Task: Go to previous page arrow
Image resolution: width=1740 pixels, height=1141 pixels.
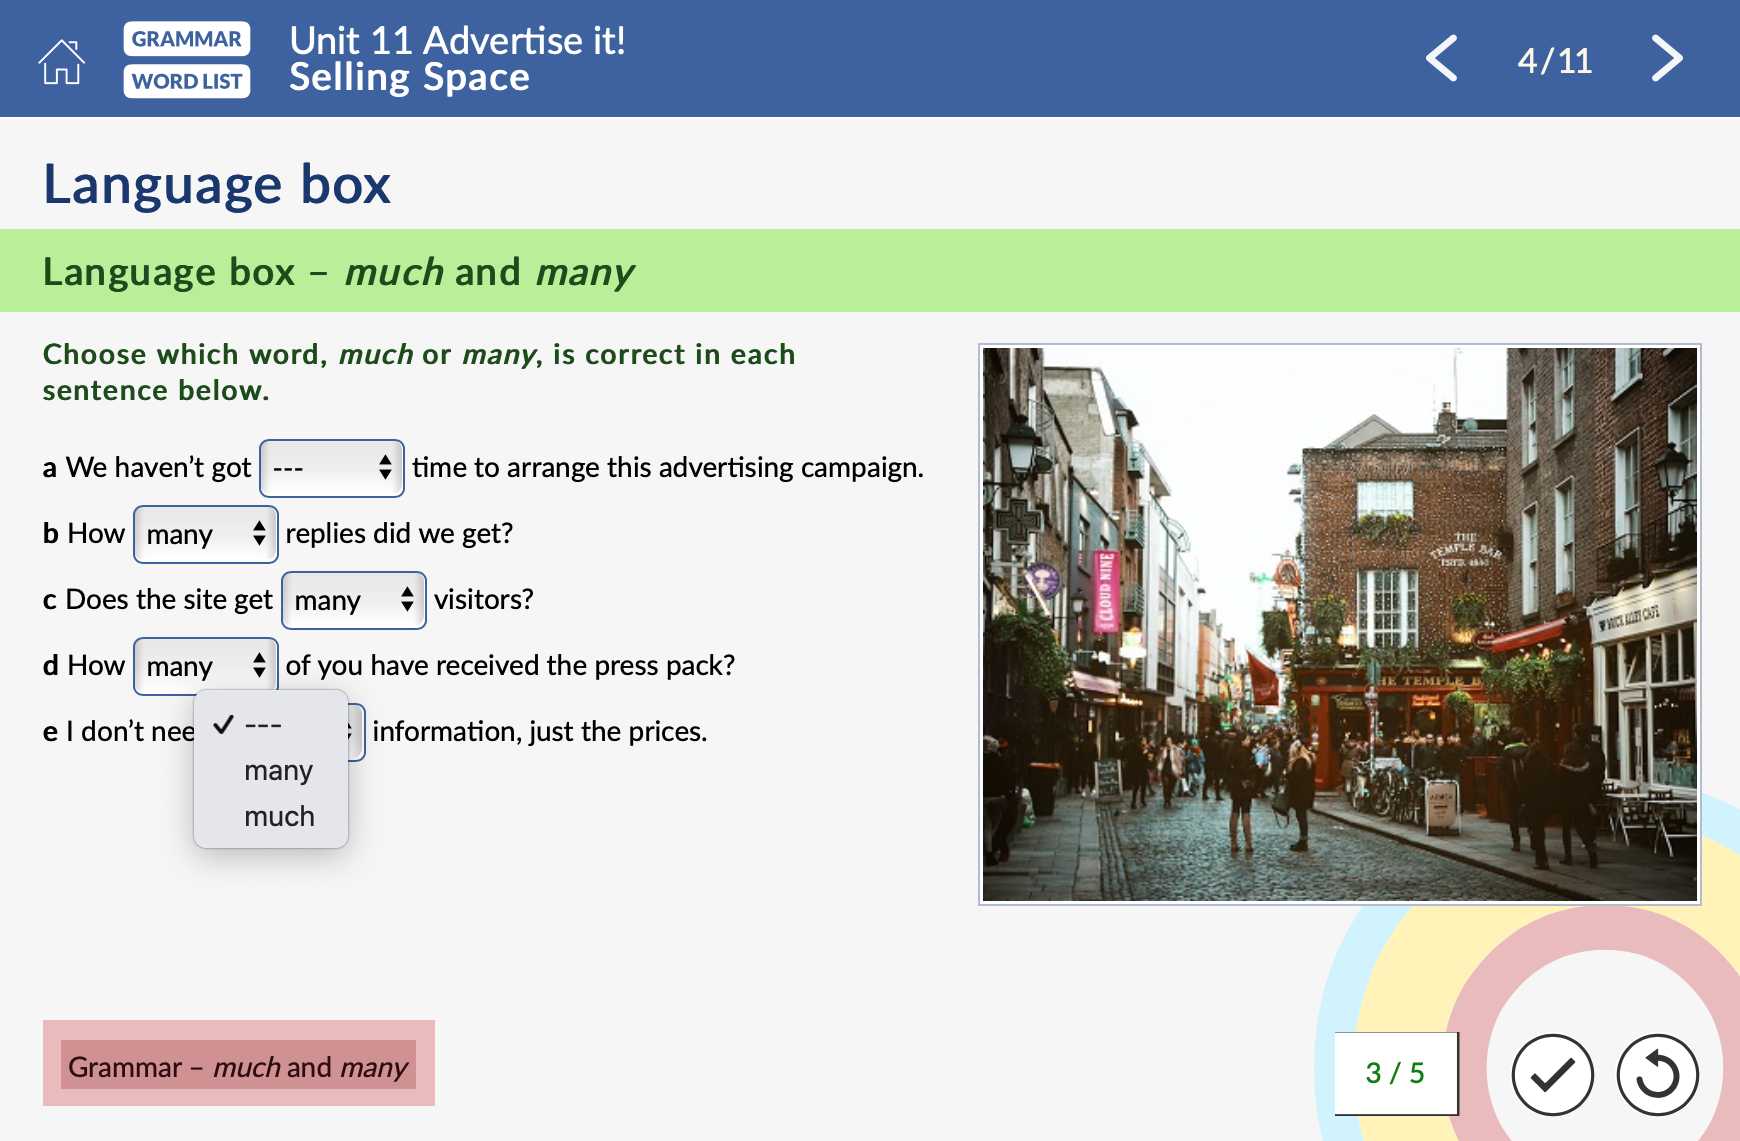Action: [x=1442, y=59]
